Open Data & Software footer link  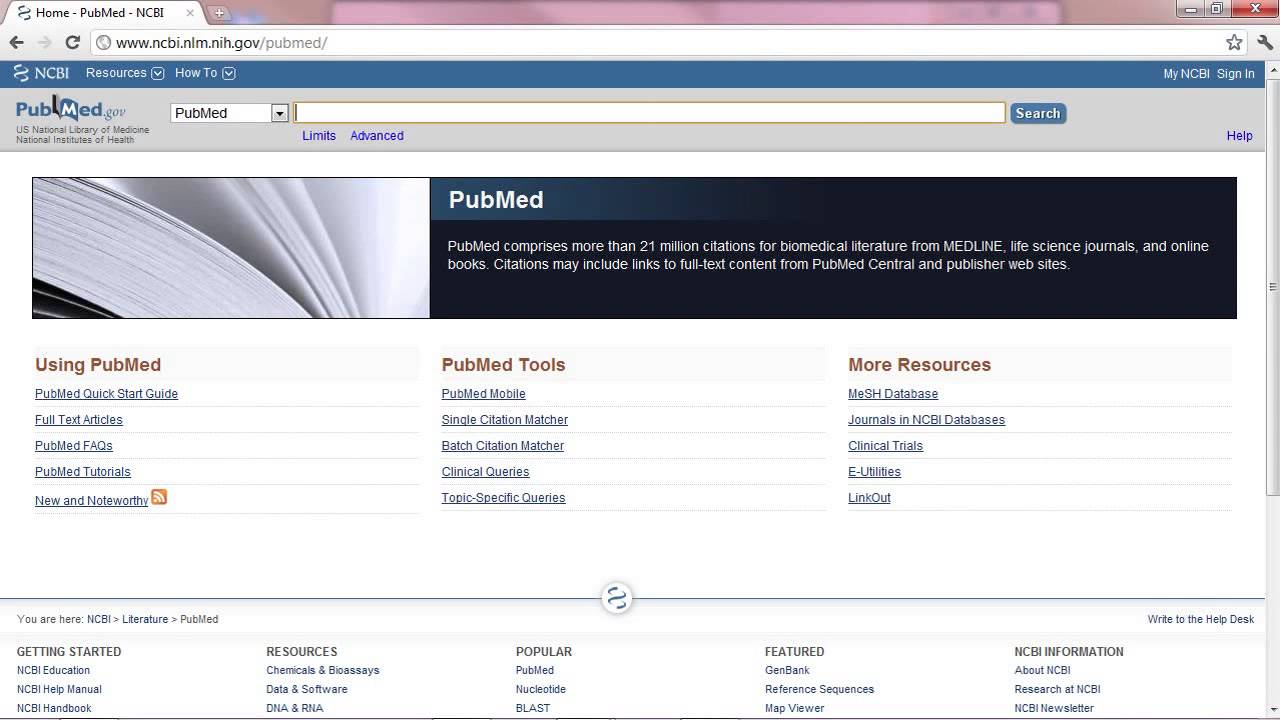307,689
